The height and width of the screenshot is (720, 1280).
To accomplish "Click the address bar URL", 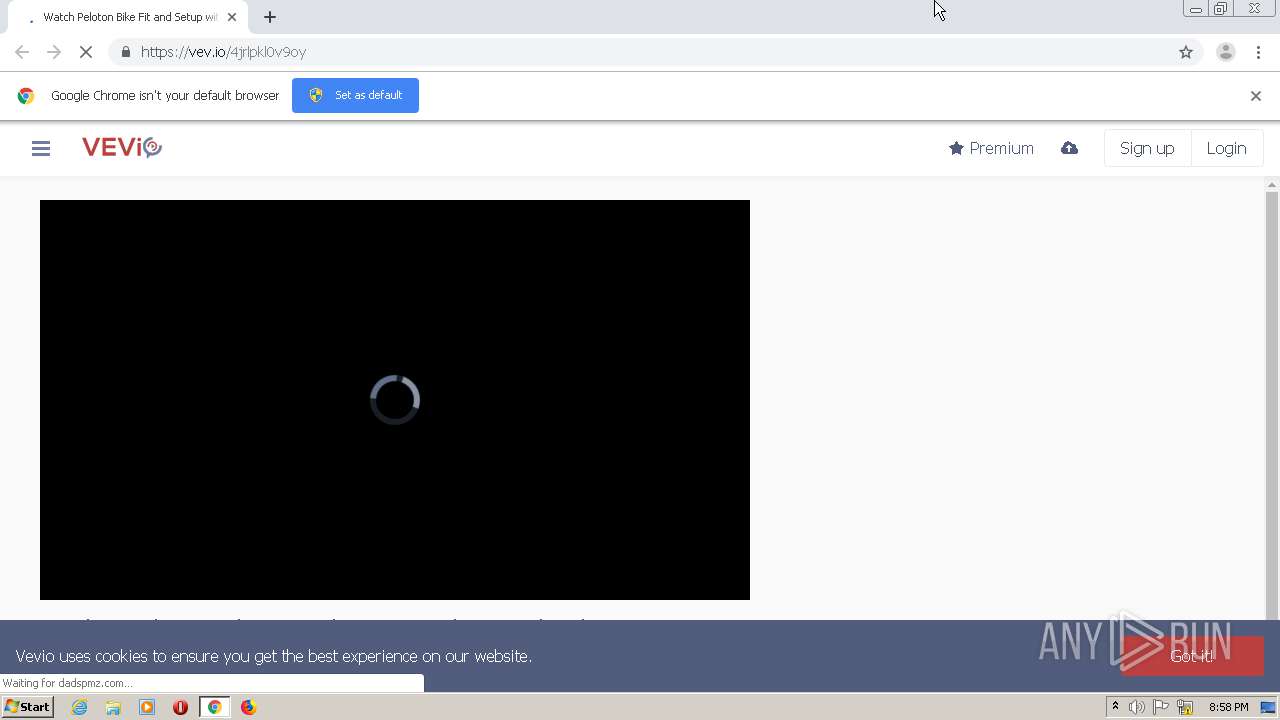I will [223, 52].
